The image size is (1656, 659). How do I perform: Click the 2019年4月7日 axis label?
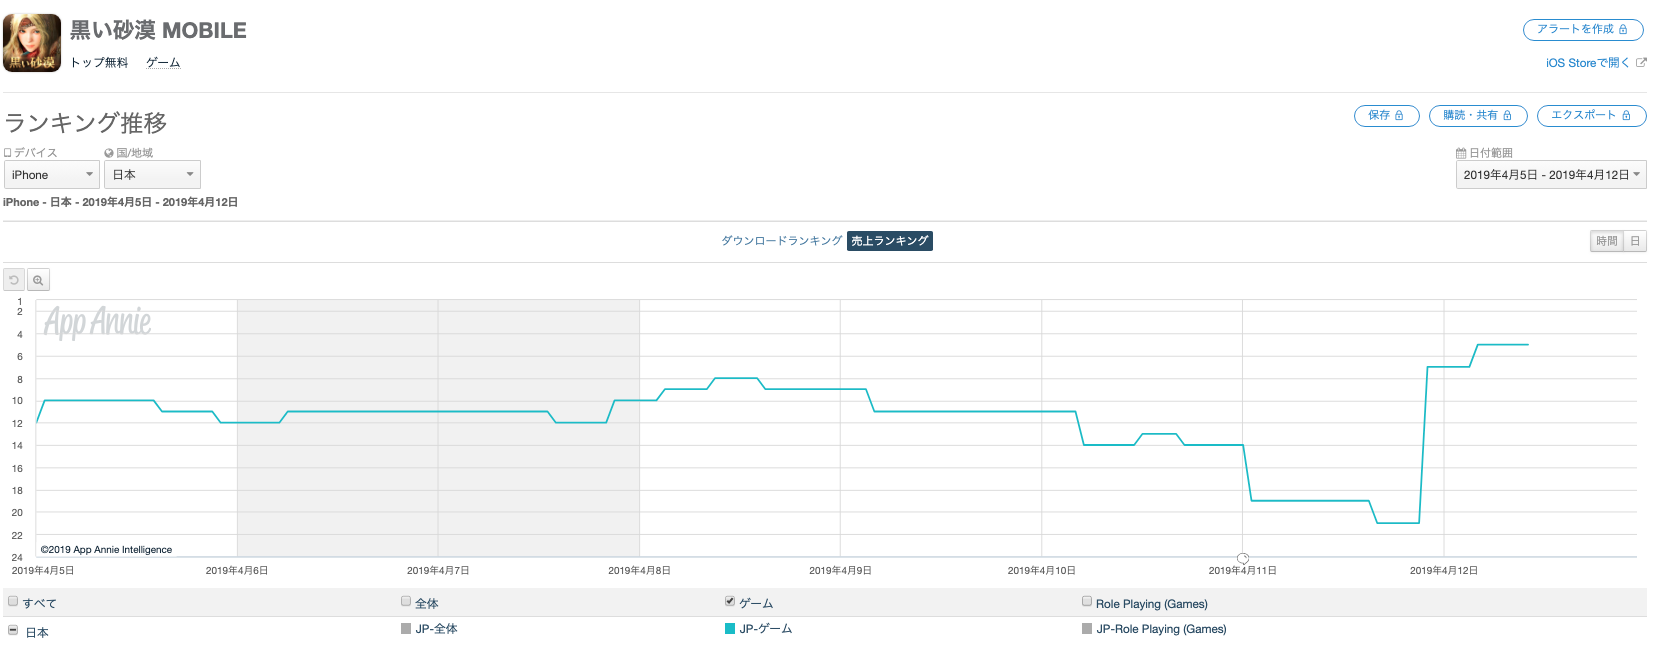[438, 571]
